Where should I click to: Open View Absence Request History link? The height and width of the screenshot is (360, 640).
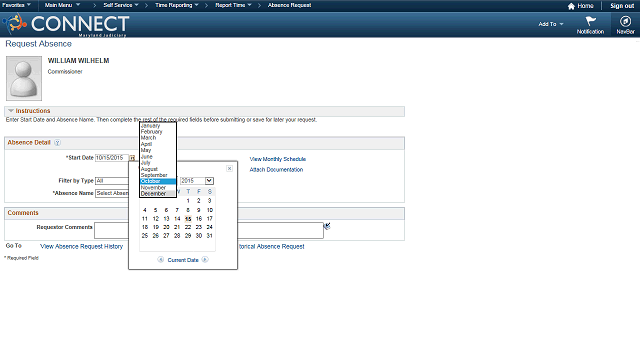point(81,247)
